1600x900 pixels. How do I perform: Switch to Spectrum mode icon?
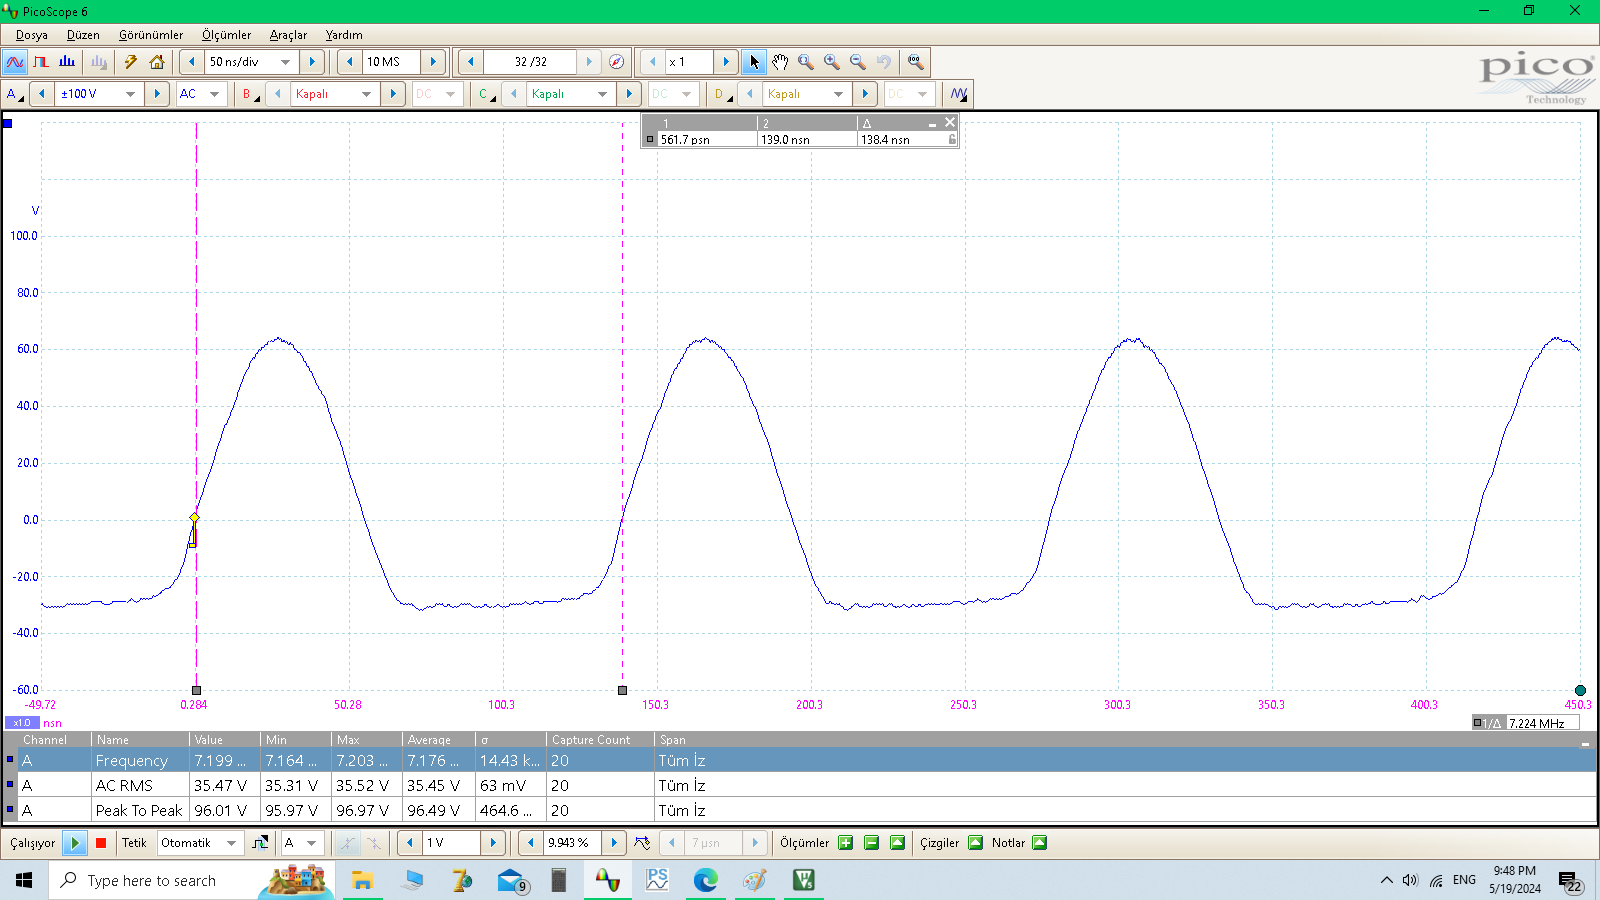pos(67,62)
